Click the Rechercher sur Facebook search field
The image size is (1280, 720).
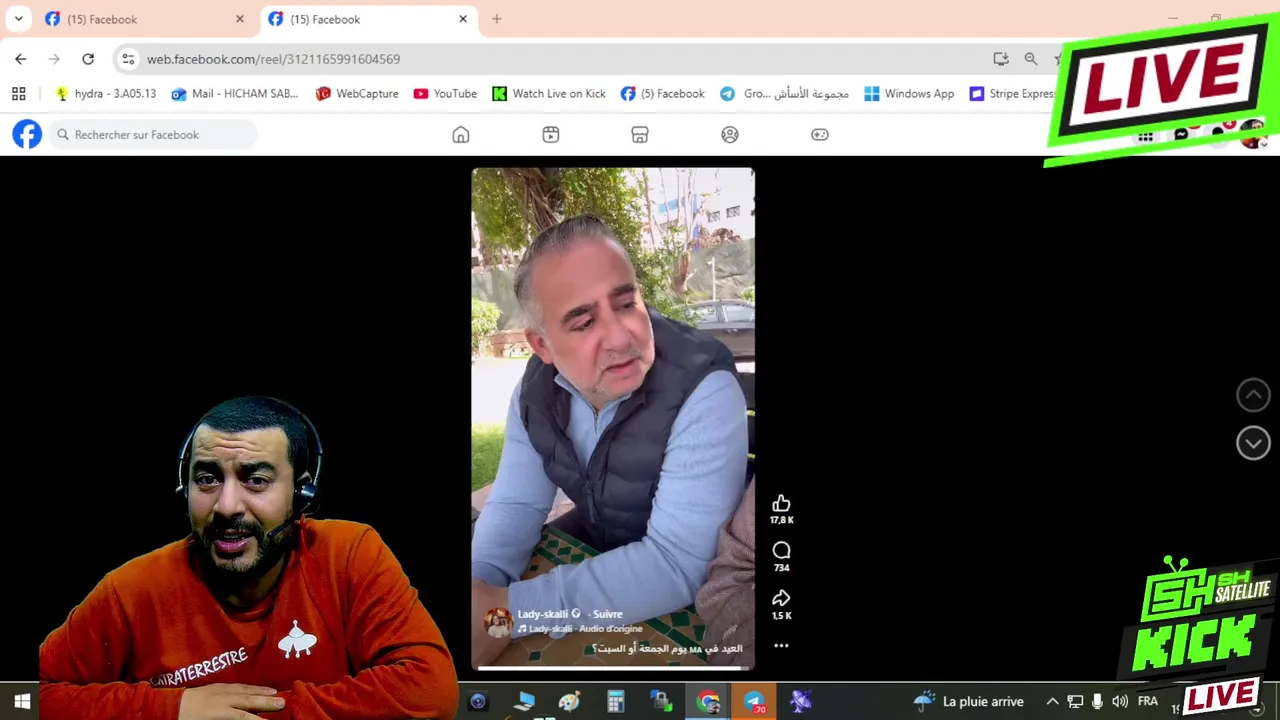pos(152,134)
